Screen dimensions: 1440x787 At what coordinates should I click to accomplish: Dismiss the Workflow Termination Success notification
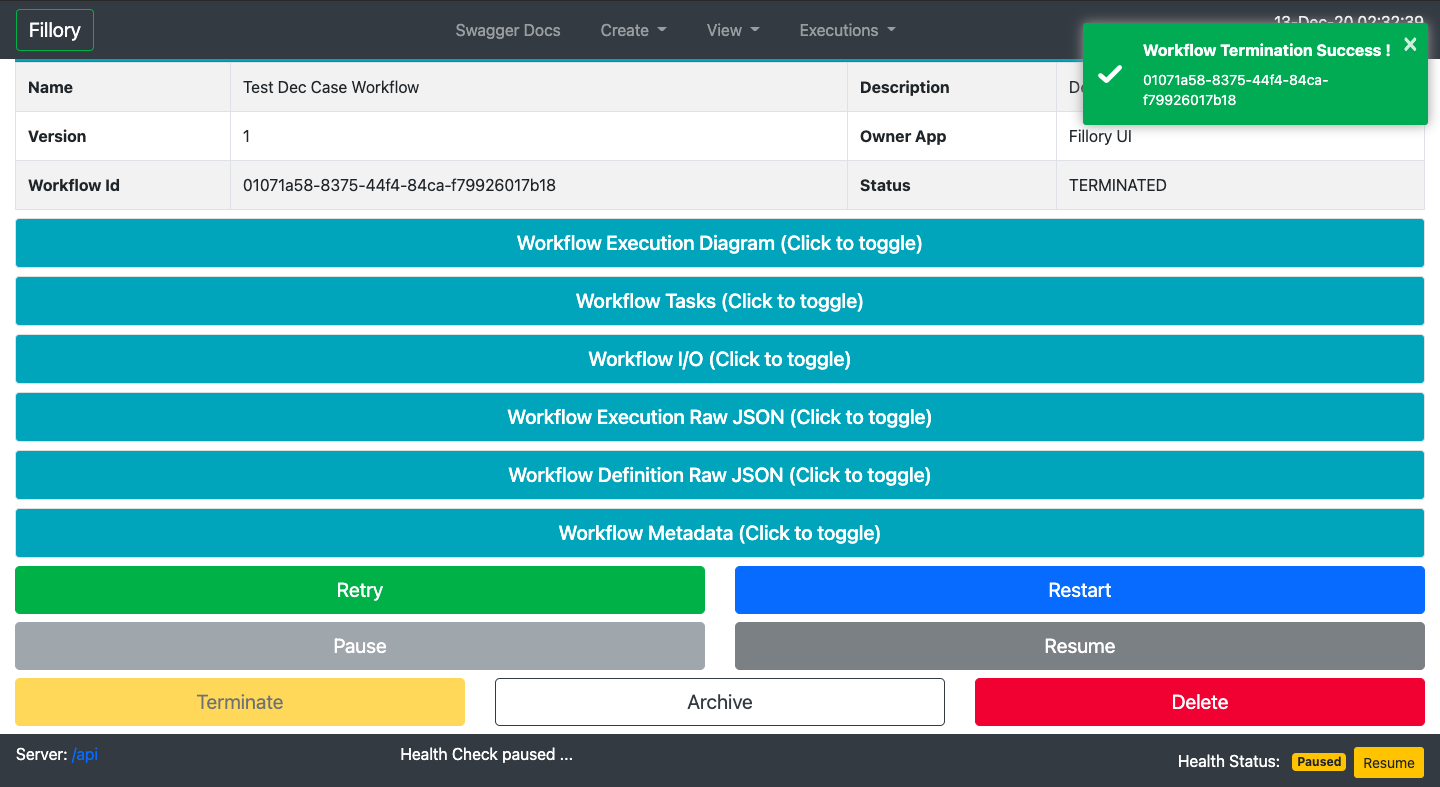(x=1410, y=45)
